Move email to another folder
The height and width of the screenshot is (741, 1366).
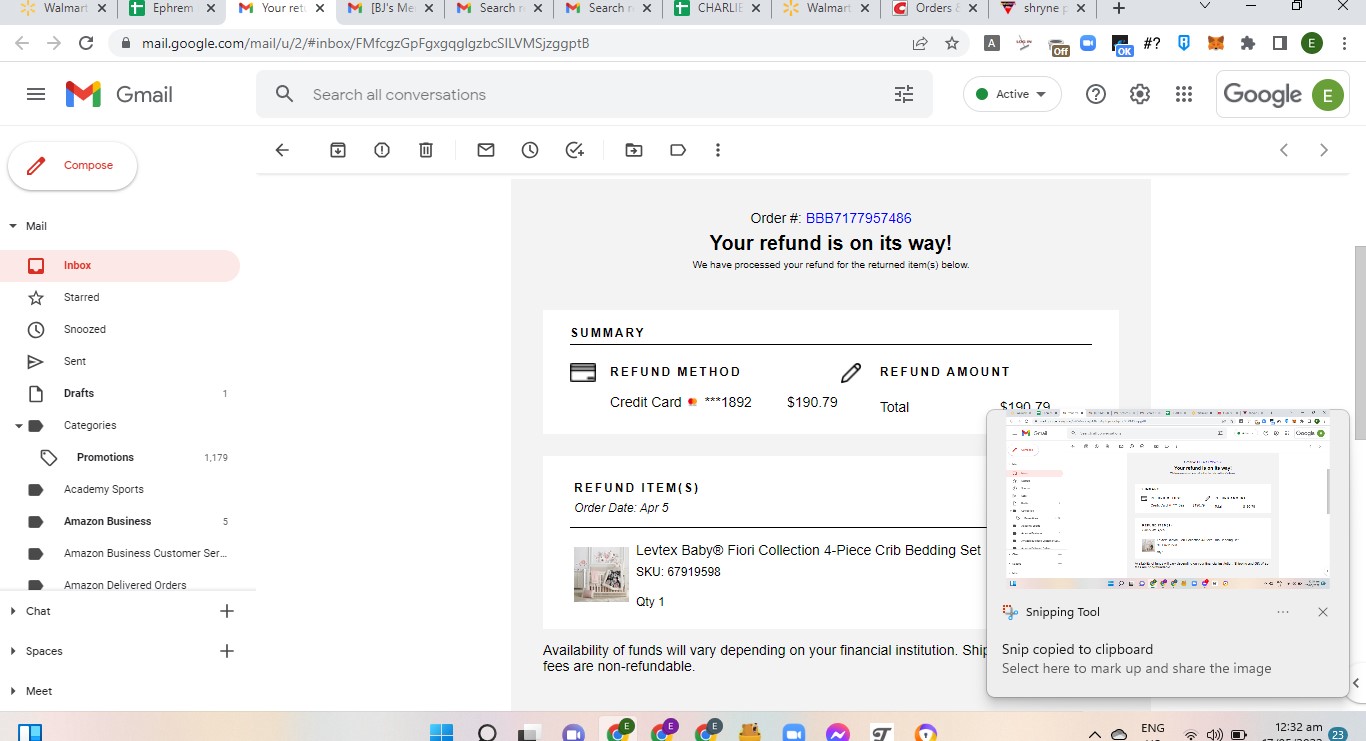(x=634, y=150)
